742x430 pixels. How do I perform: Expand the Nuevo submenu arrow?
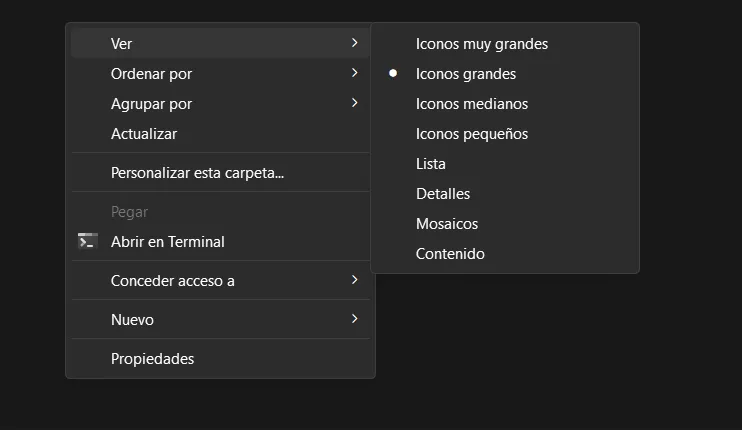coord(355,319)
